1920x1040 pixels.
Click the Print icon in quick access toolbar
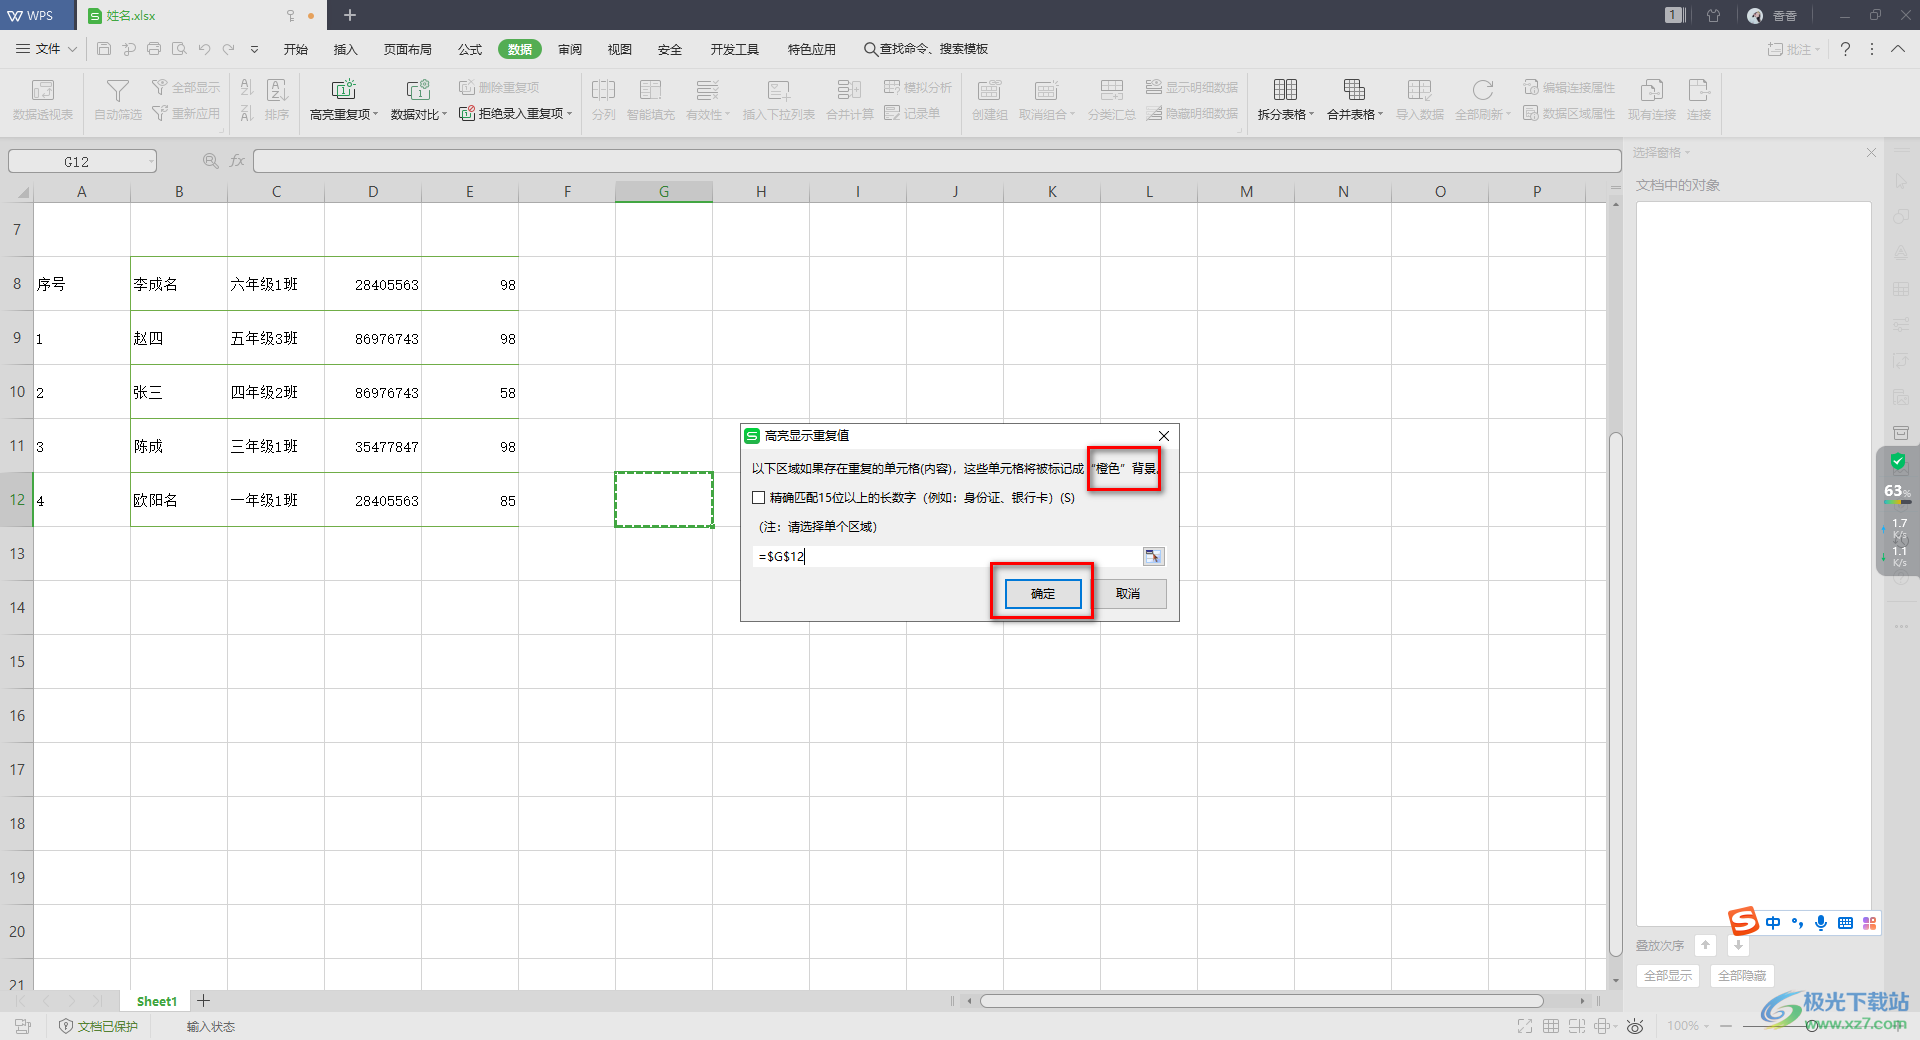[154, 49]
